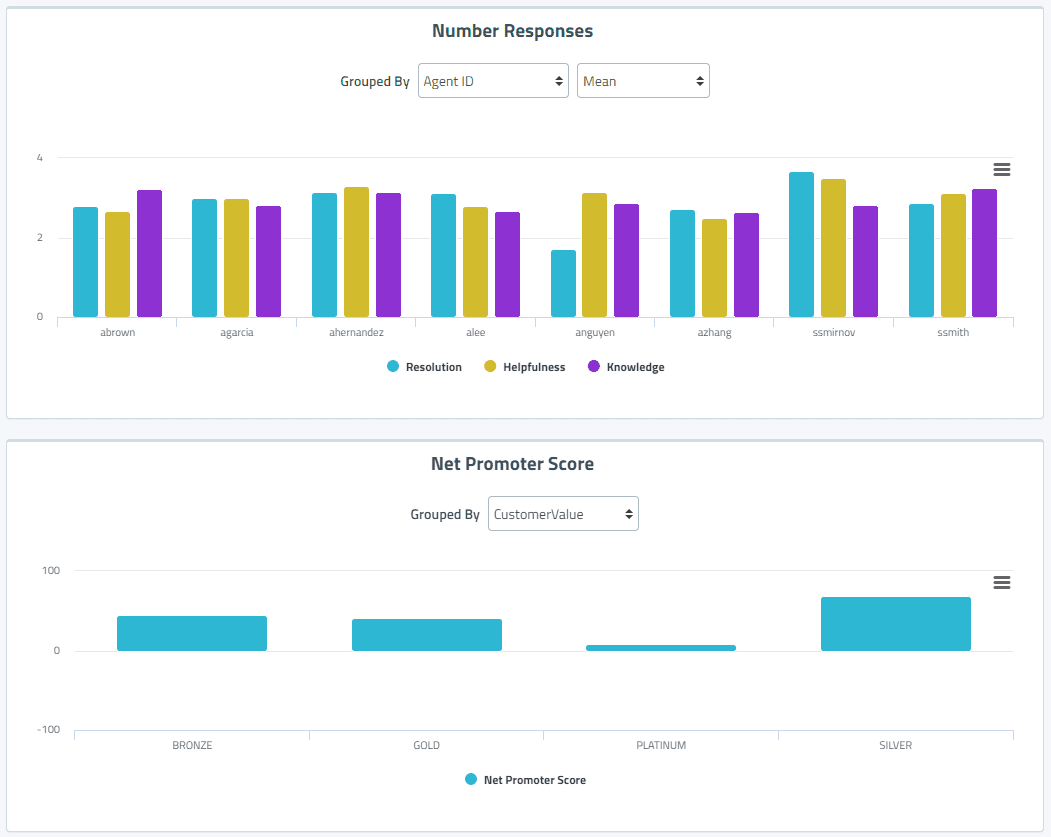Click the Number Responses chart title

click(x=511, y=31)
